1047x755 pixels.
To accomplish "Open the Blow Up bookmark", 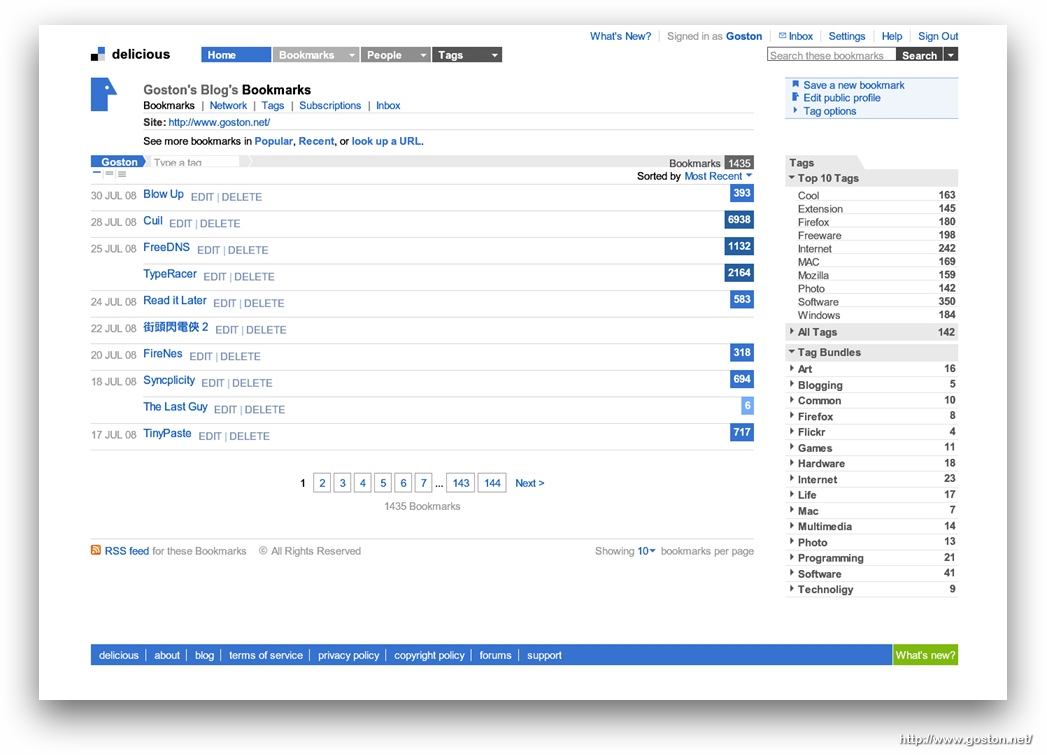I will 164,194.
